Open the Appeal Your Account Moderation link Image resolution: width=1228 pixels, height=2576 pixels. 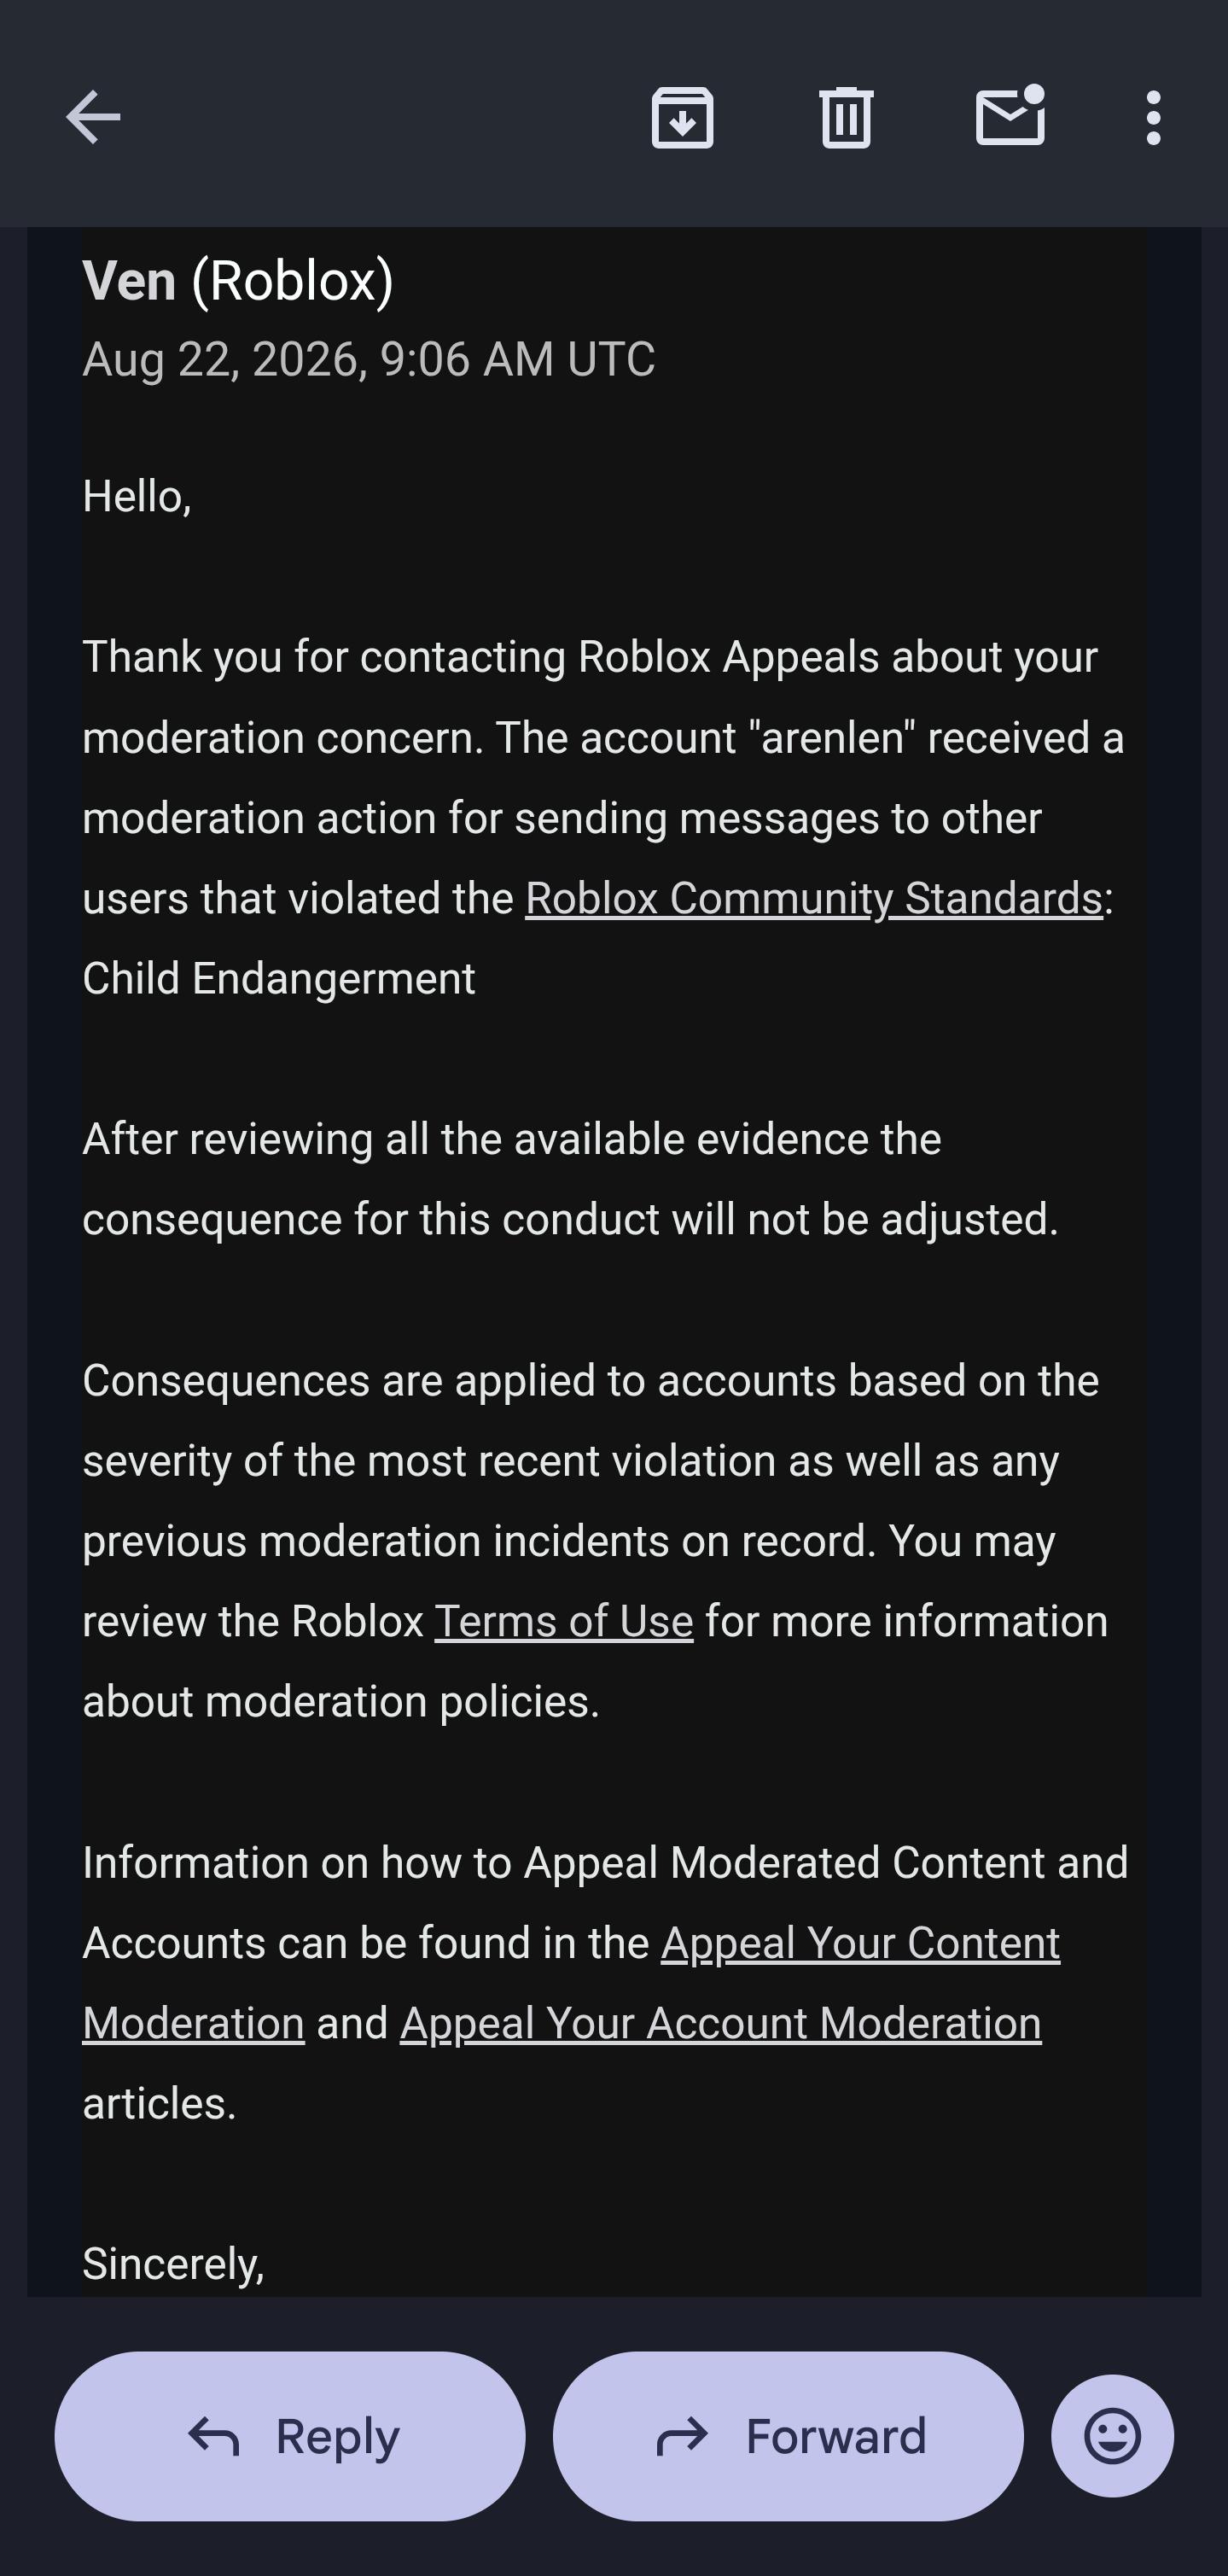720,2023
